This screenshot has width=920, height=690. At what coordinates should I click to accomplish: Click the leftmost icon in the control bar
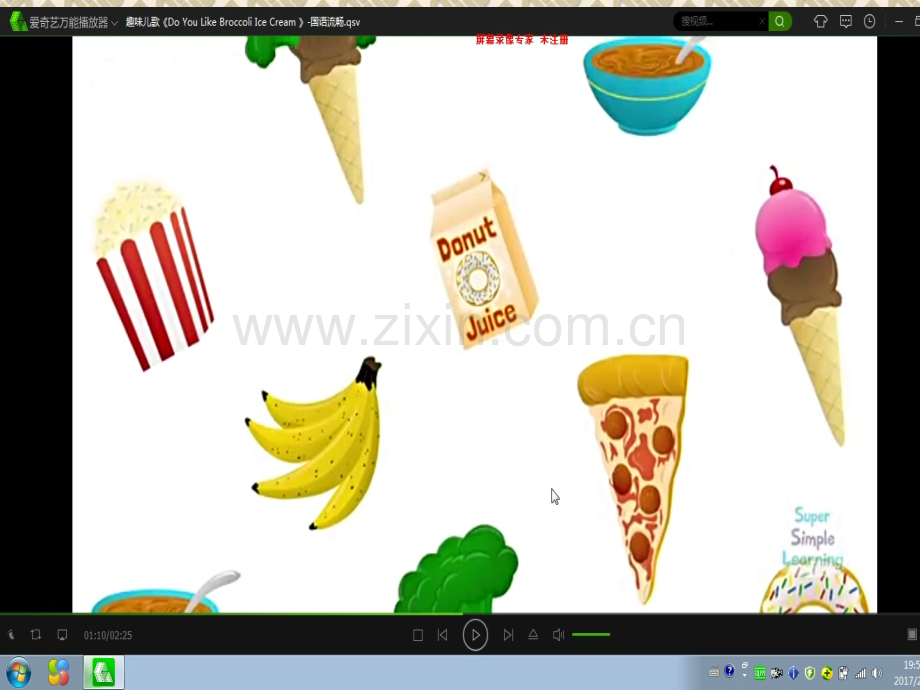[11, 635]
